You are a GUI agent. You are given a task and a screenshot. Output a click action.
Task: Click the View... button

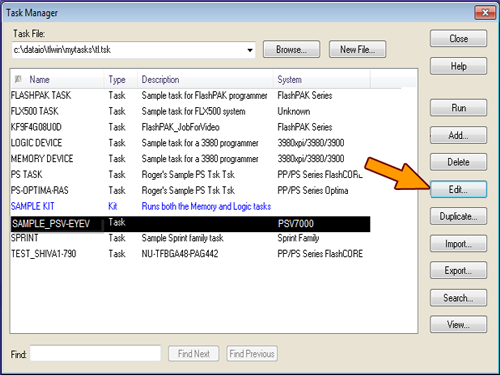click(458, 324)
